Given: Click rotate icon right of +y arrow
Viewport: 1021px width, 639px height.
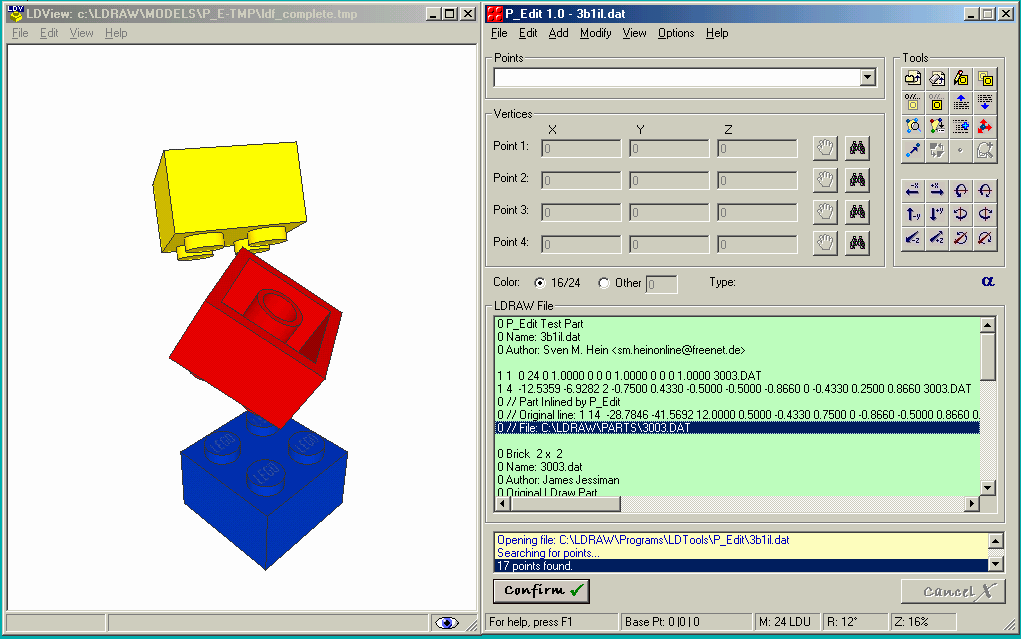Looking at the screenshot, I should (960, 214).
